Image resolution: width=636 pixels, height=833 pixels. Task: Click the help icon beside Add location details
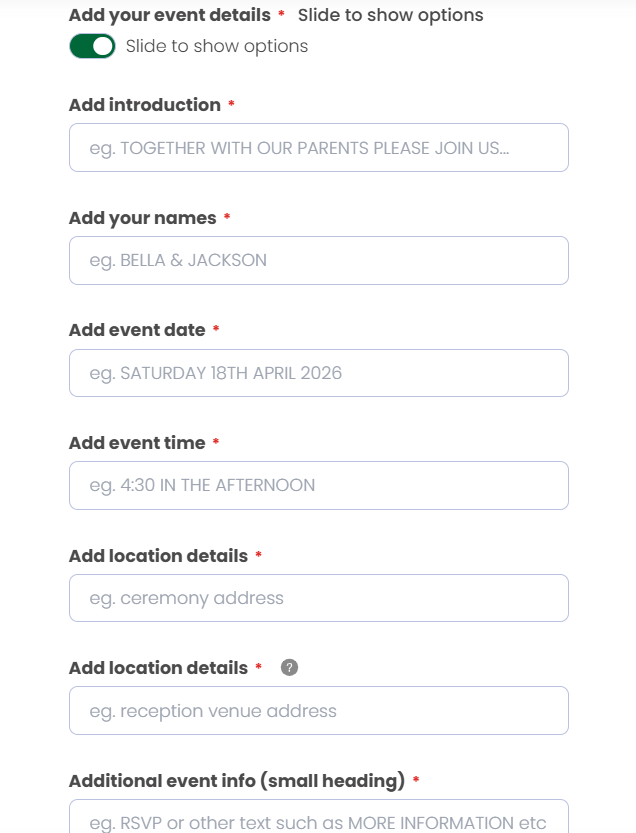[x=290, y=668]
